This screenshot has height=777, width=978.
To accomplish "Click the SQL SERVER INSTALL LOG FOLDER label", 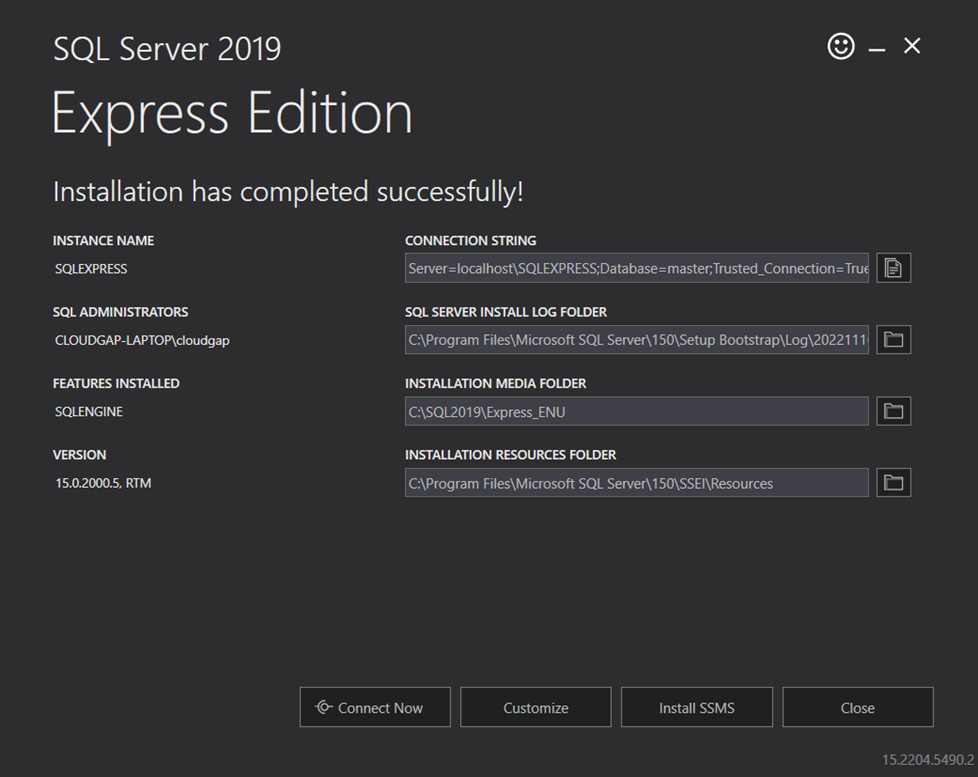I will click(x=506, y=312).
